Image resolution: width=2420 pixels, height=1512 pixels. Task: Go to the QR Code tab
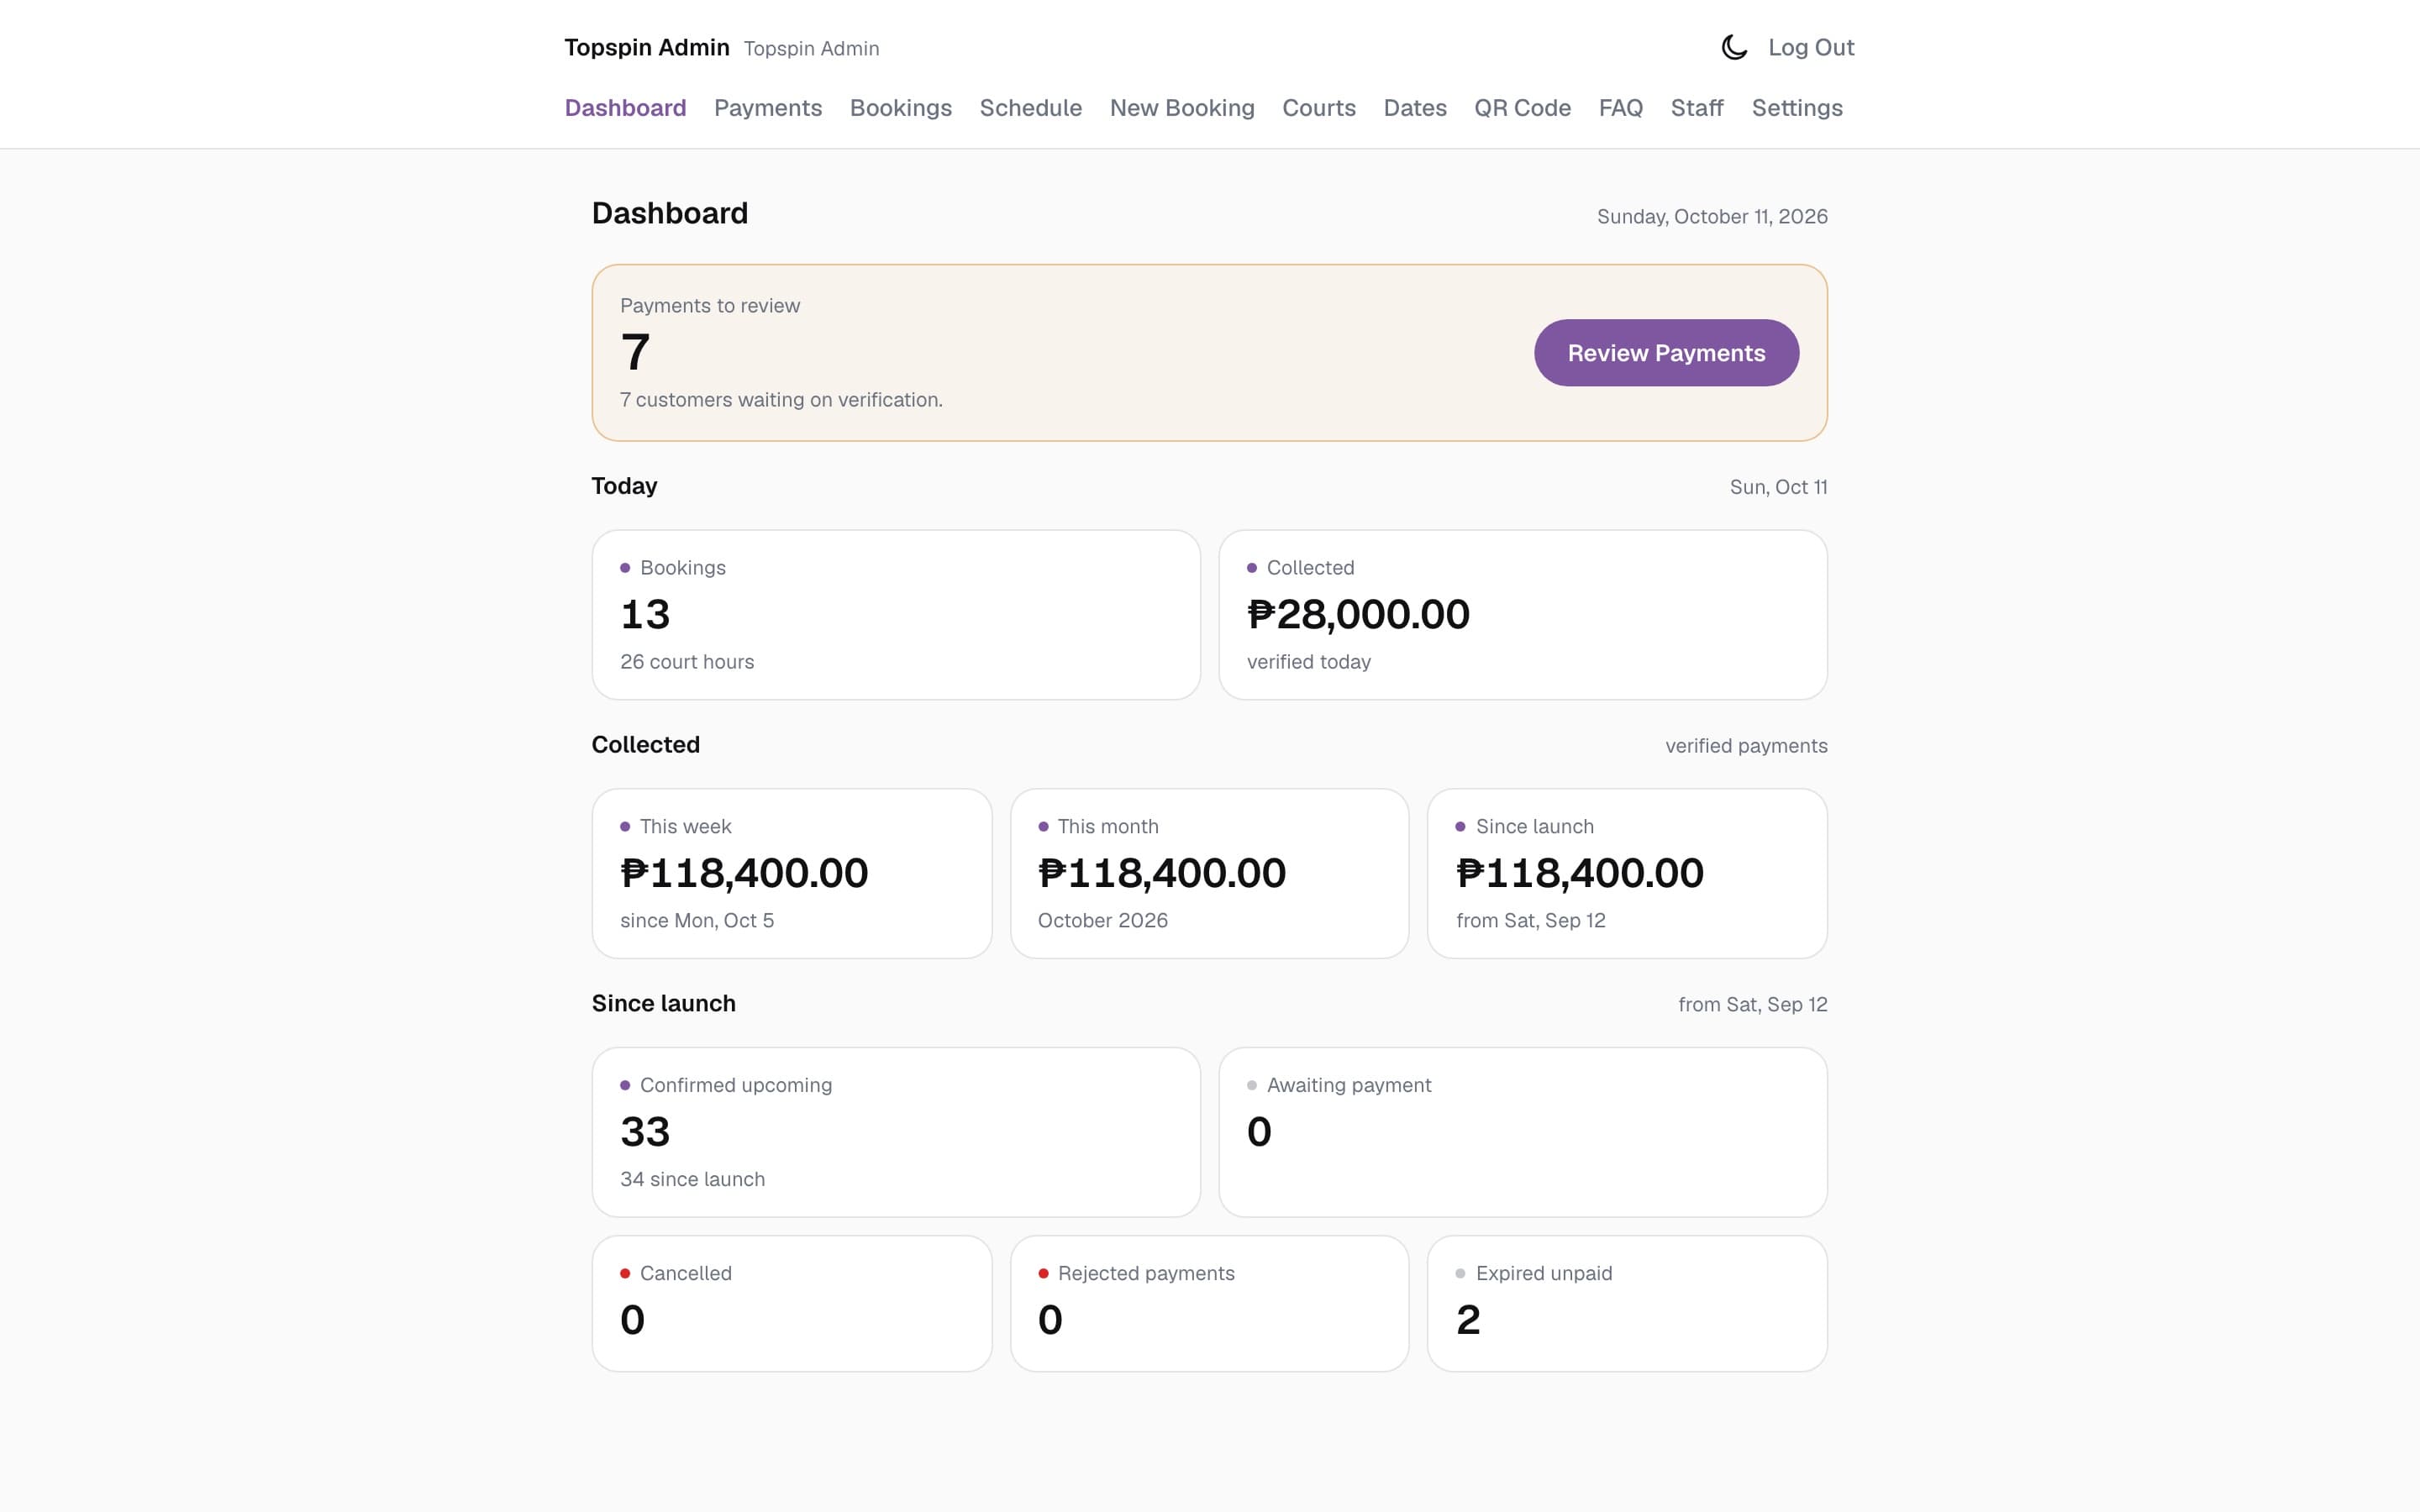(1522, 108)
